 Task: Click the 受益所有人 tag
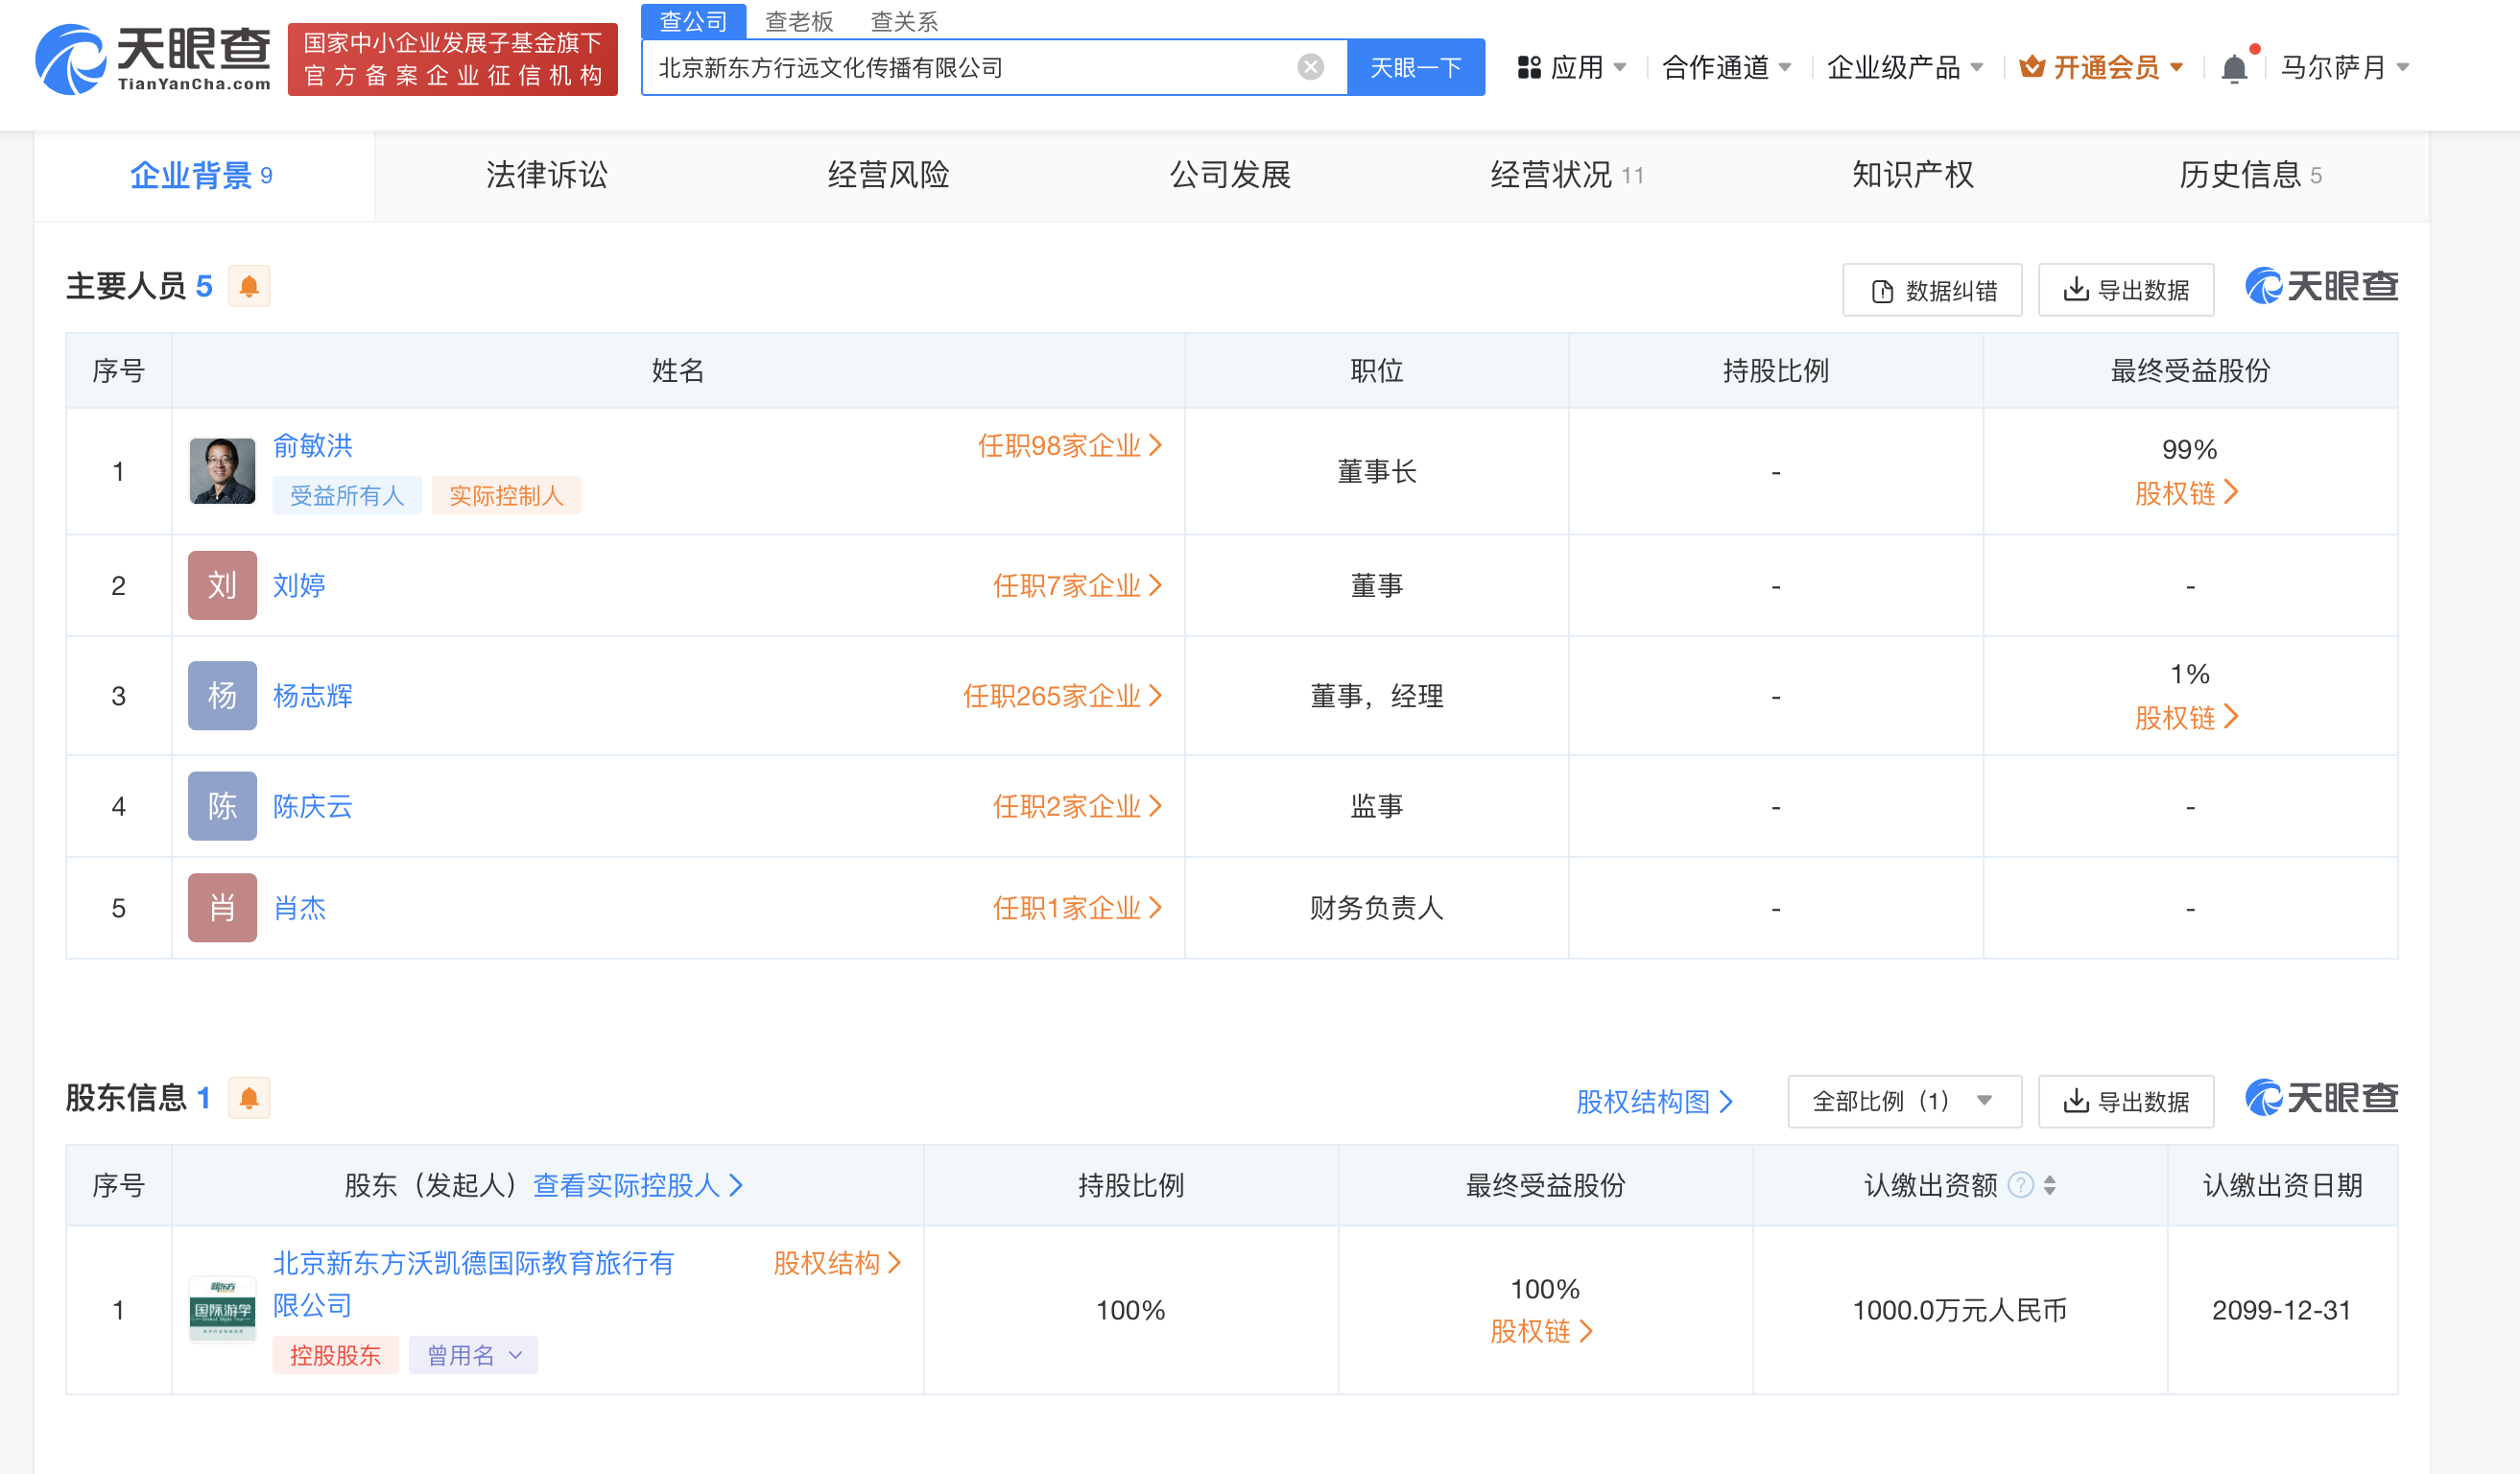pyautogui.click(x=346, y=495)
